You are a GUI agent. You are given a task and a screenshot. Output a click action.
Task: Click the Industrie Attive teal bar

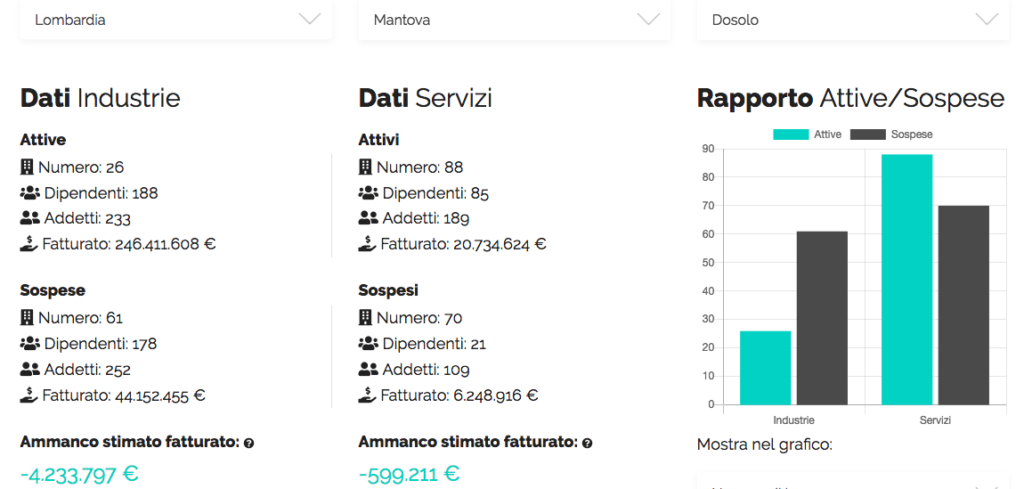(766, 367)
